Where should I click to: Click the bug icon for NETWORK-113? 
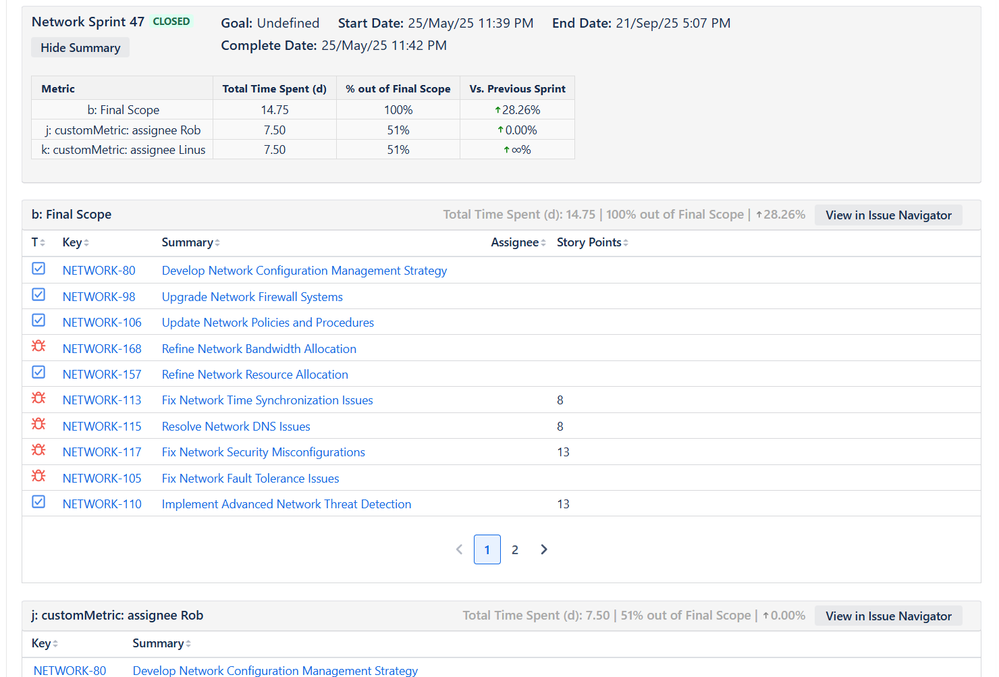pos(38,398)
